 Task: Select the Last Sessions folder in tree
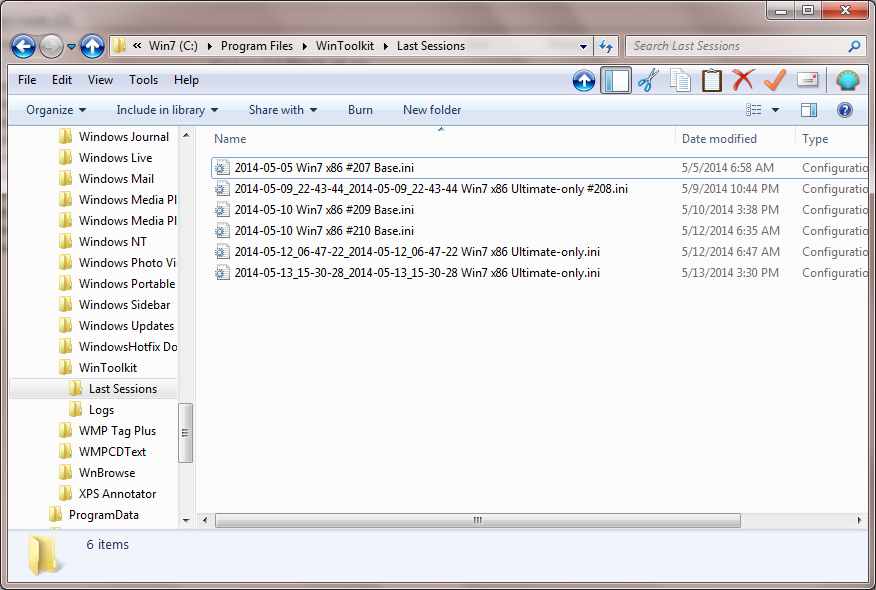(x=122, y=389)
